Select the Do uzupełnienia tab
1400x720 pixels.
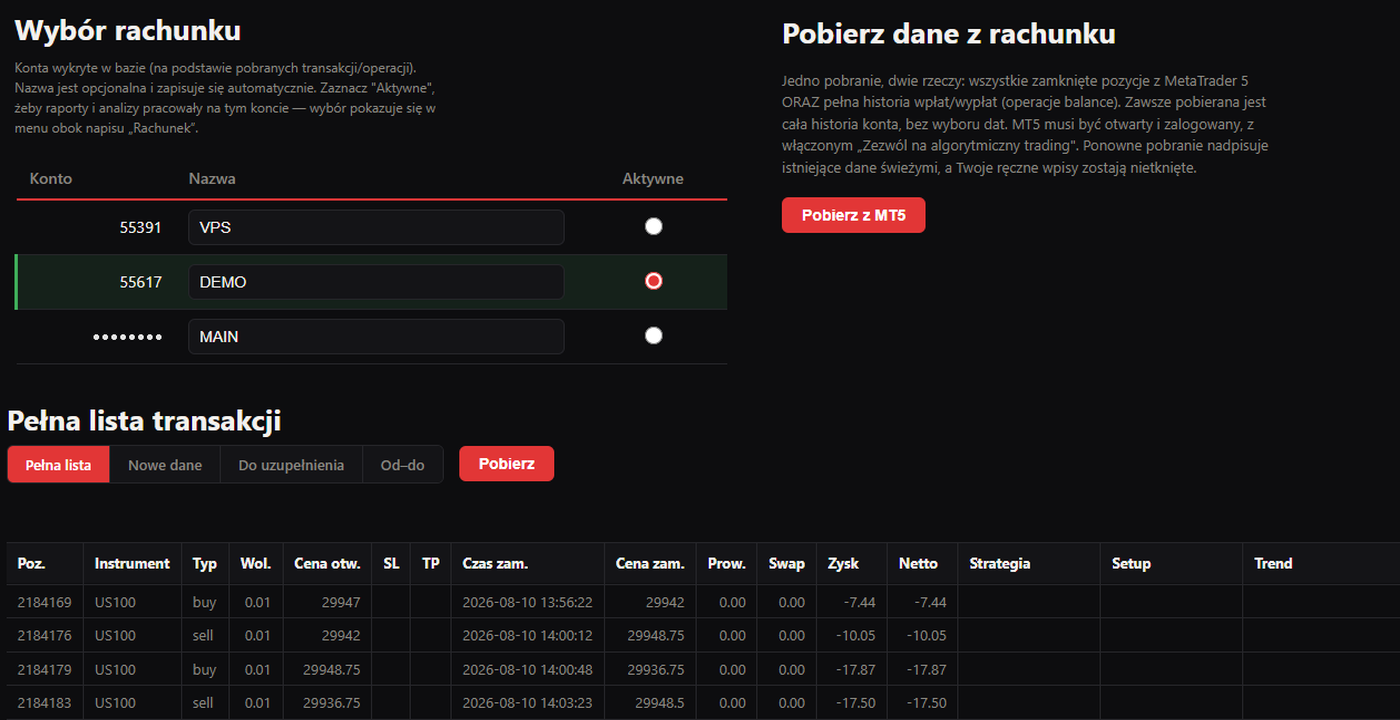(291, 465)
